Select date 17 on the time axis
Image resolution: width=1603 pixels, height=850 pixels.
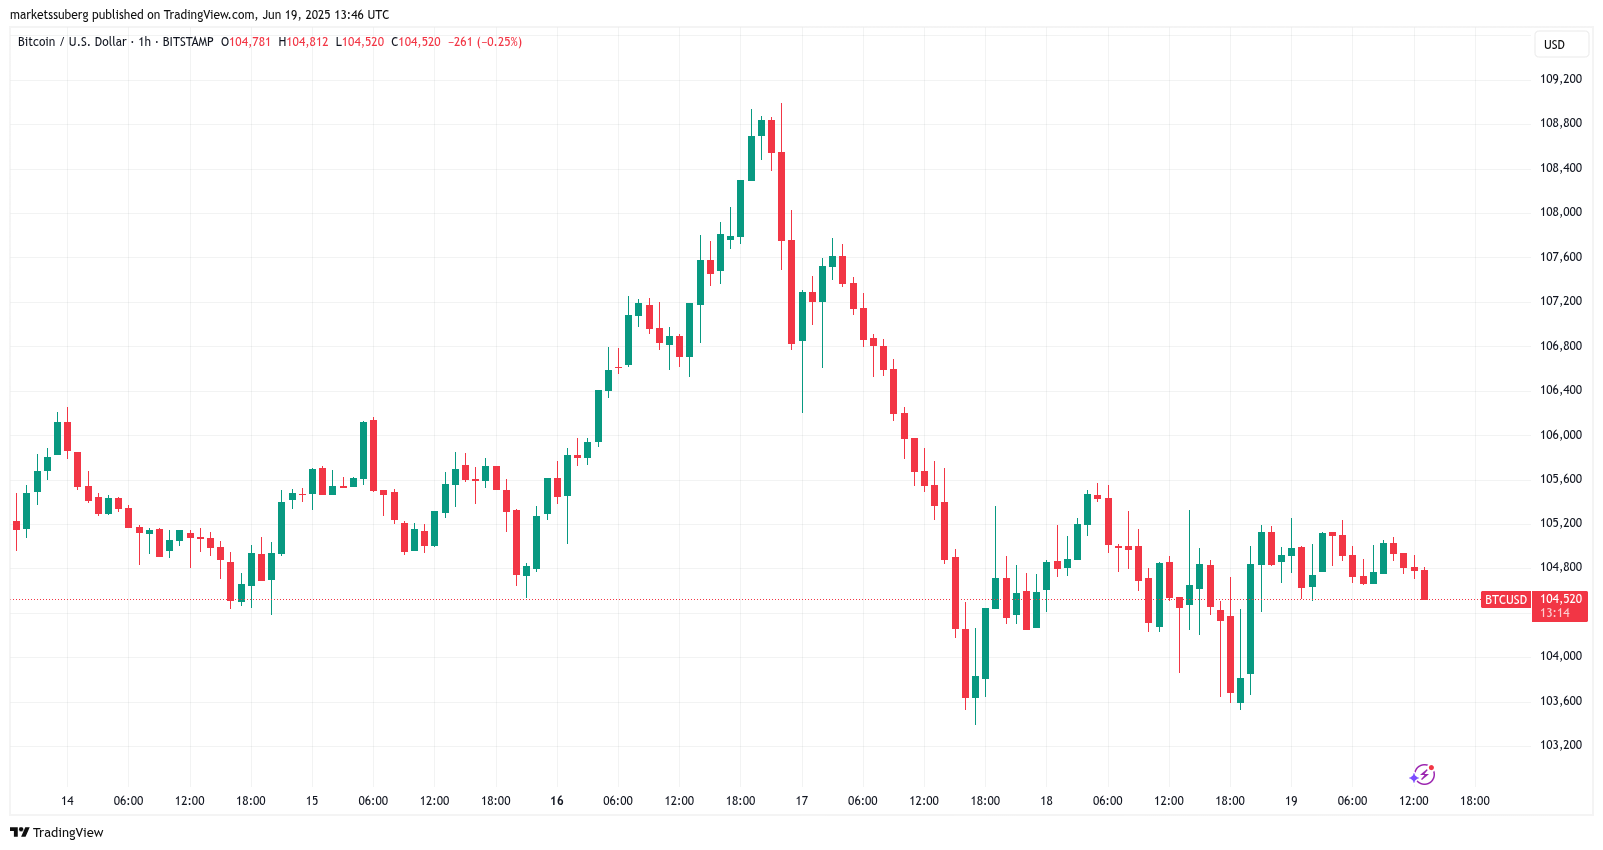pos(802,801)
